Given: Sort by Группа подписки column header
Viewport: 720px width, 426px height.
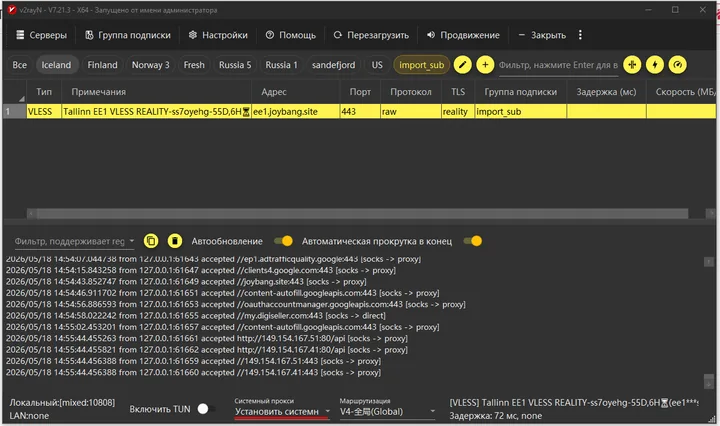Looking at the screenshot, I should pos(521,92).
